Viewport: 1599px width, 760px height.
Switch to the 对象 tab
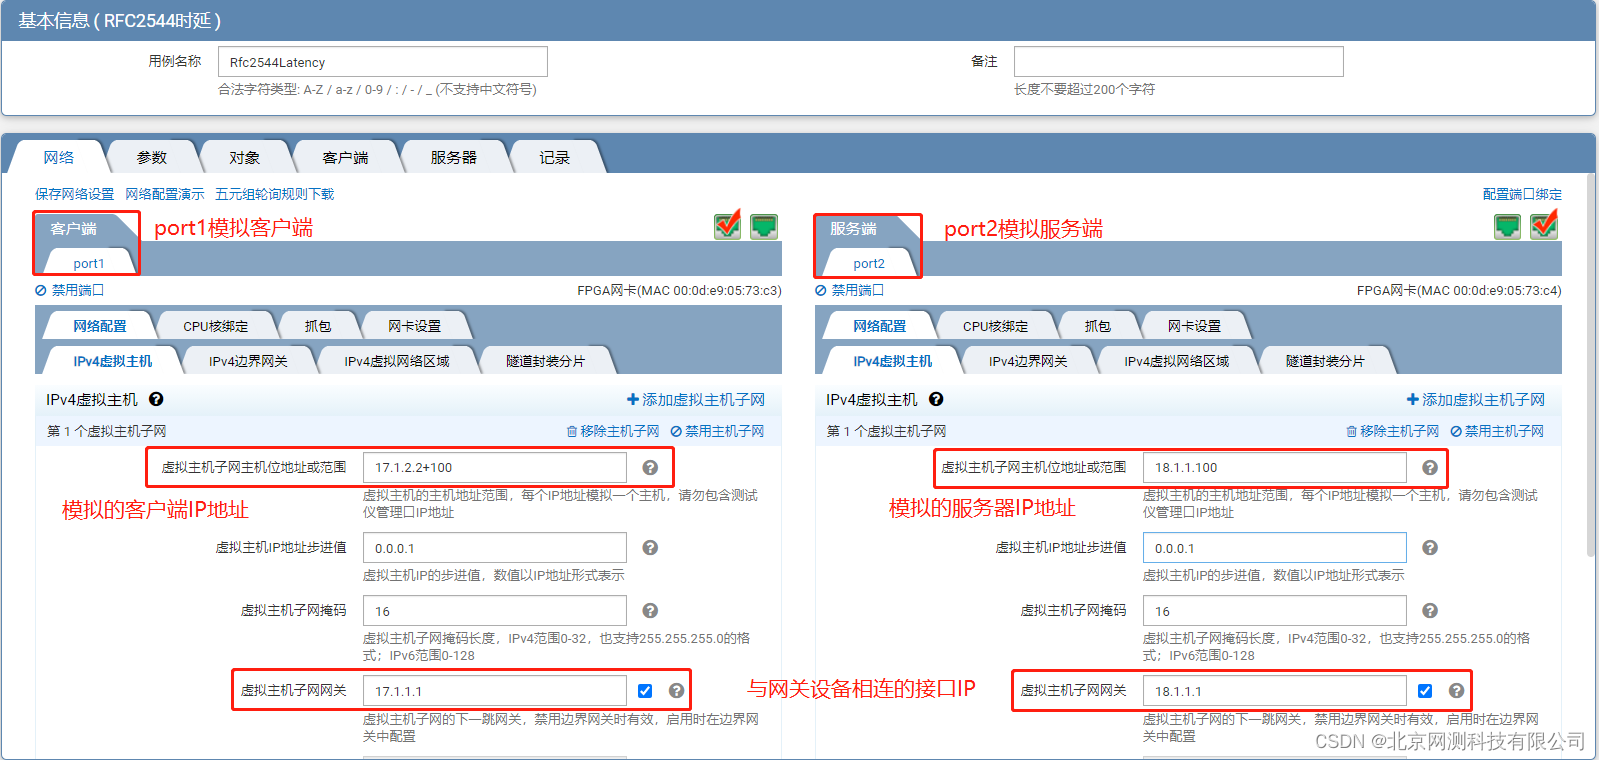pos(244,157)
